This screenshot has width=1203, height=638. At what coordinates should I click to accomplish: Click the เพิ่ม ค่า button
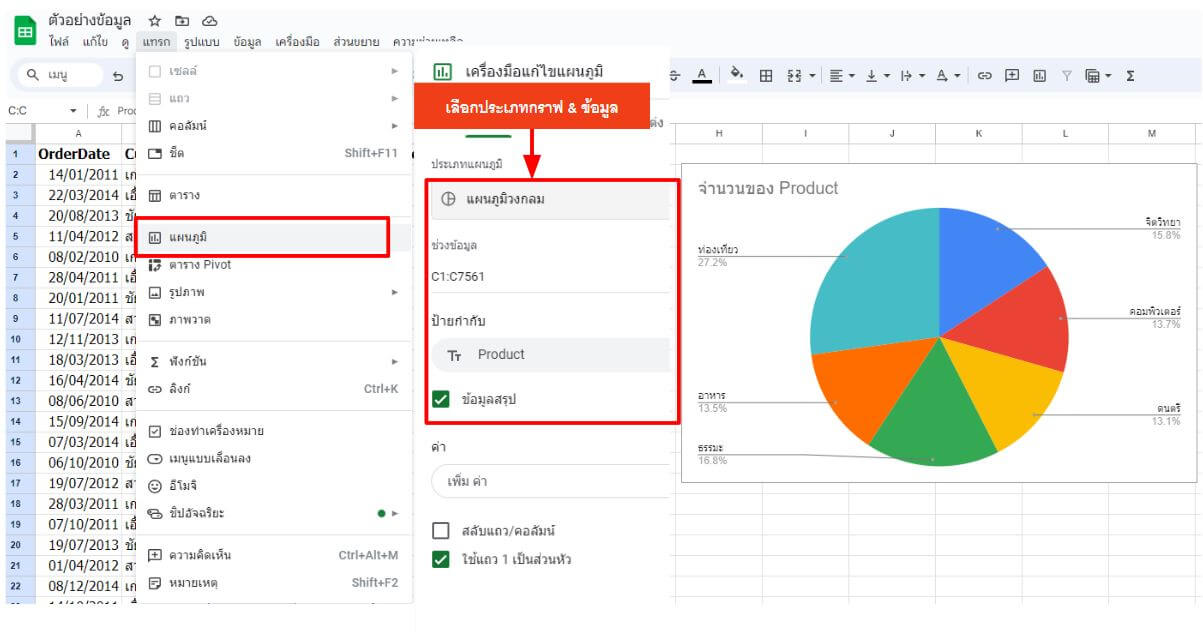click(x=550, y=481)
